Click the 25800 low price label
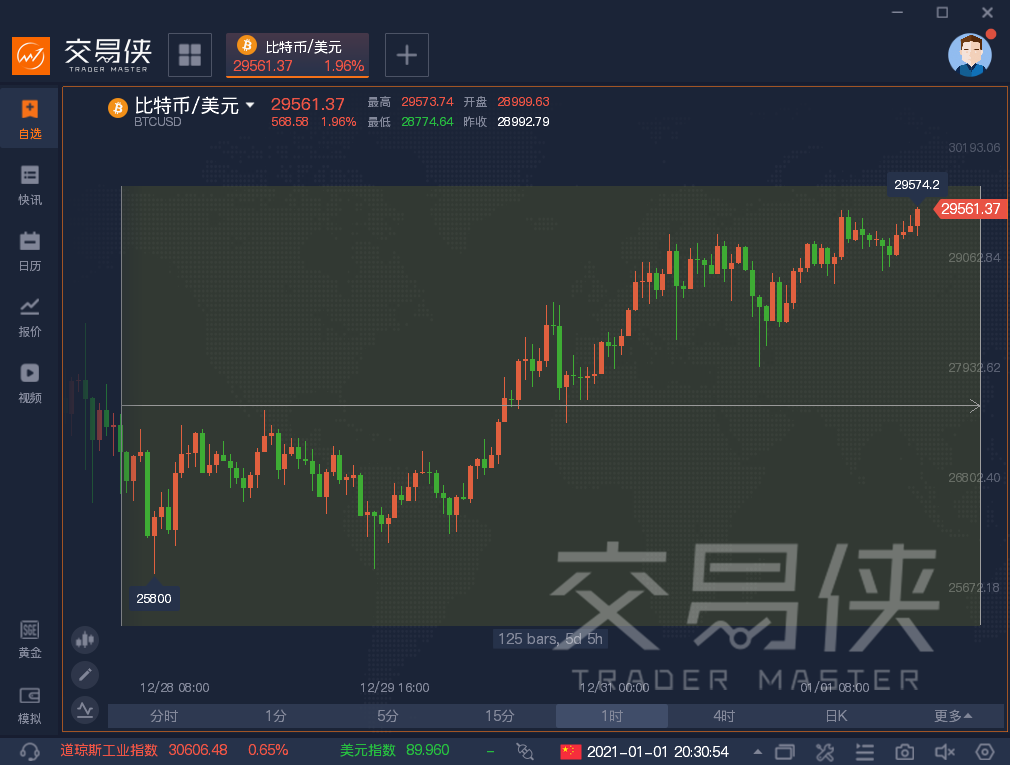The image size is (1010, 765). tap(154, 598)
